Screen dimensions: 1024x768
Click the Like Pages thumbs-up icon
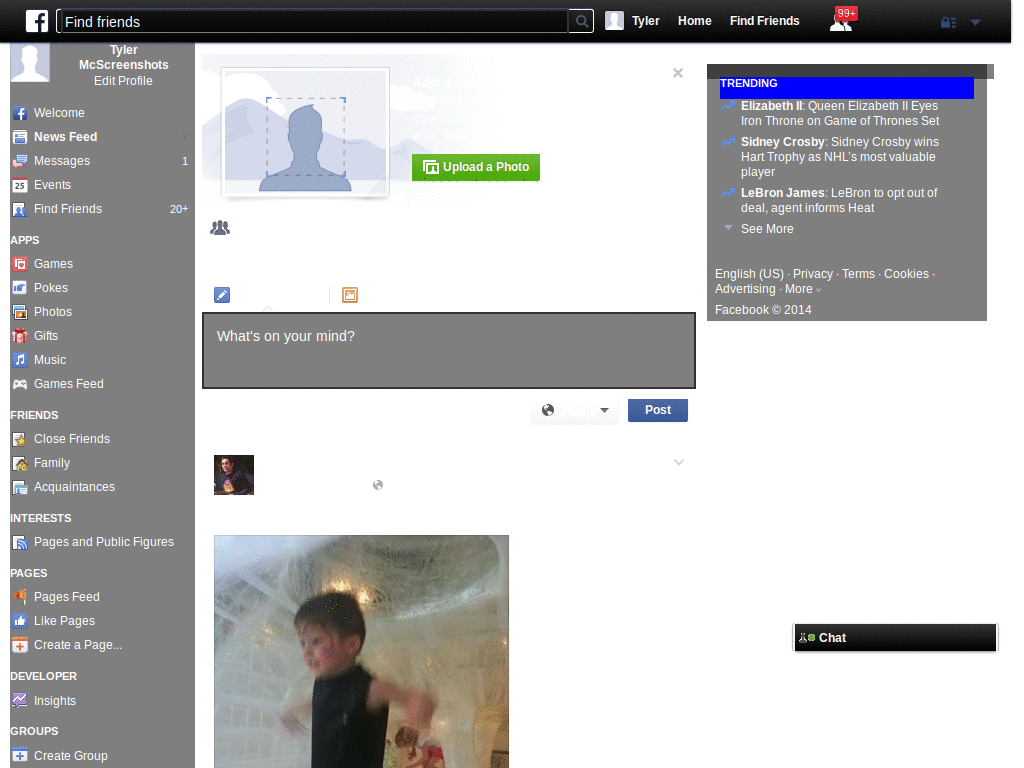click(20, 621)
